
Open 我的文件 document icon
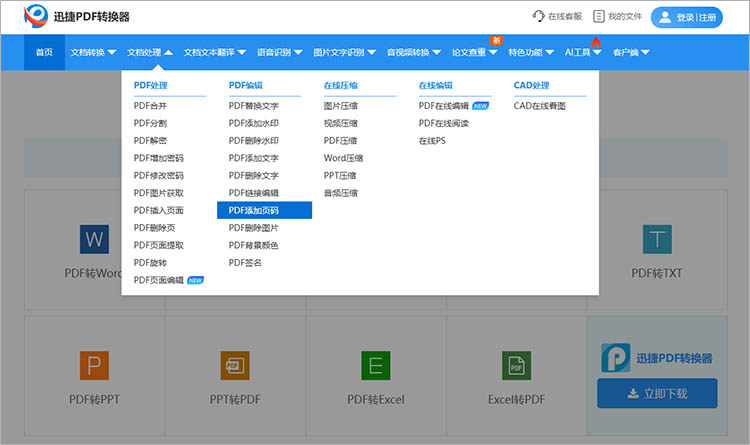[x=599, y=16]
